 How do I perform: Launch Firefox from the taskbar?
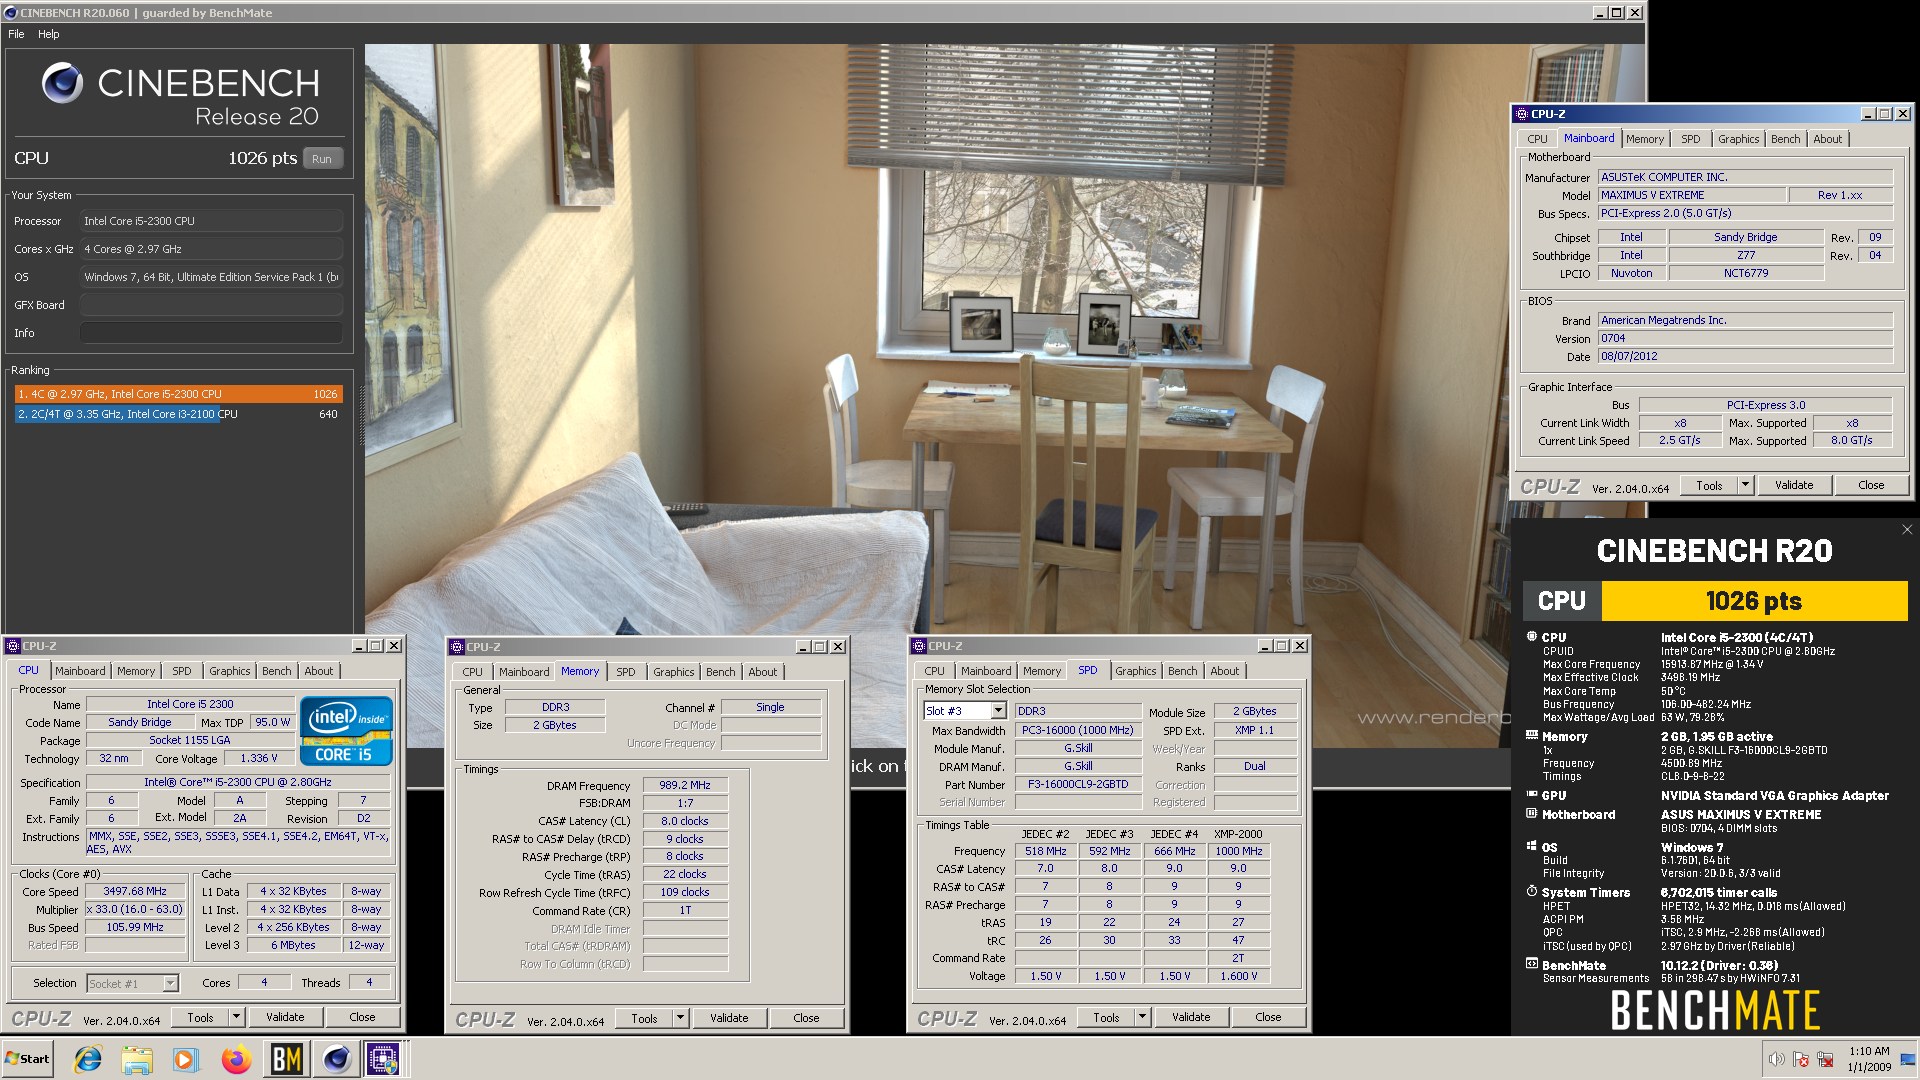236,1059
